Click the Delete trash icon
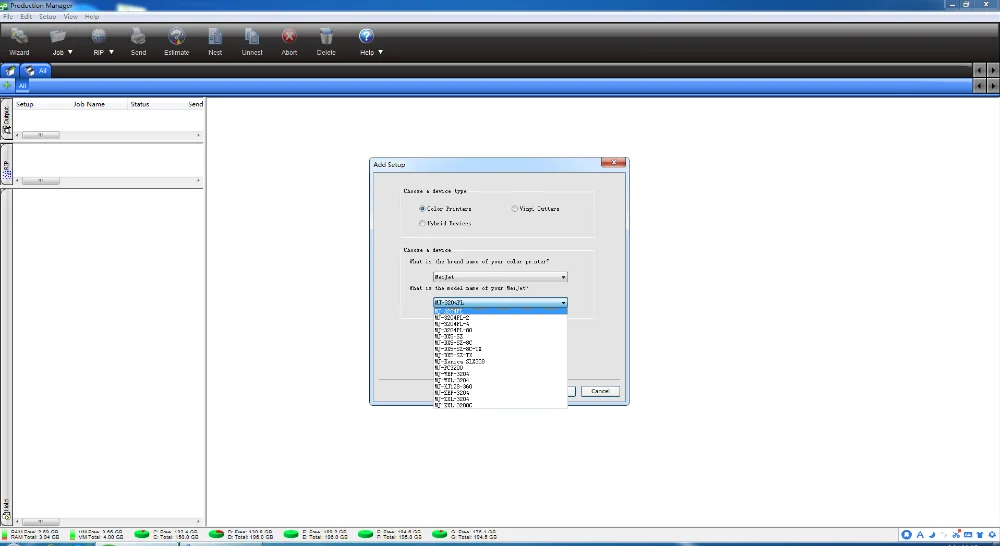Screen dimensions: 1000x546 (x=326, y=36)
